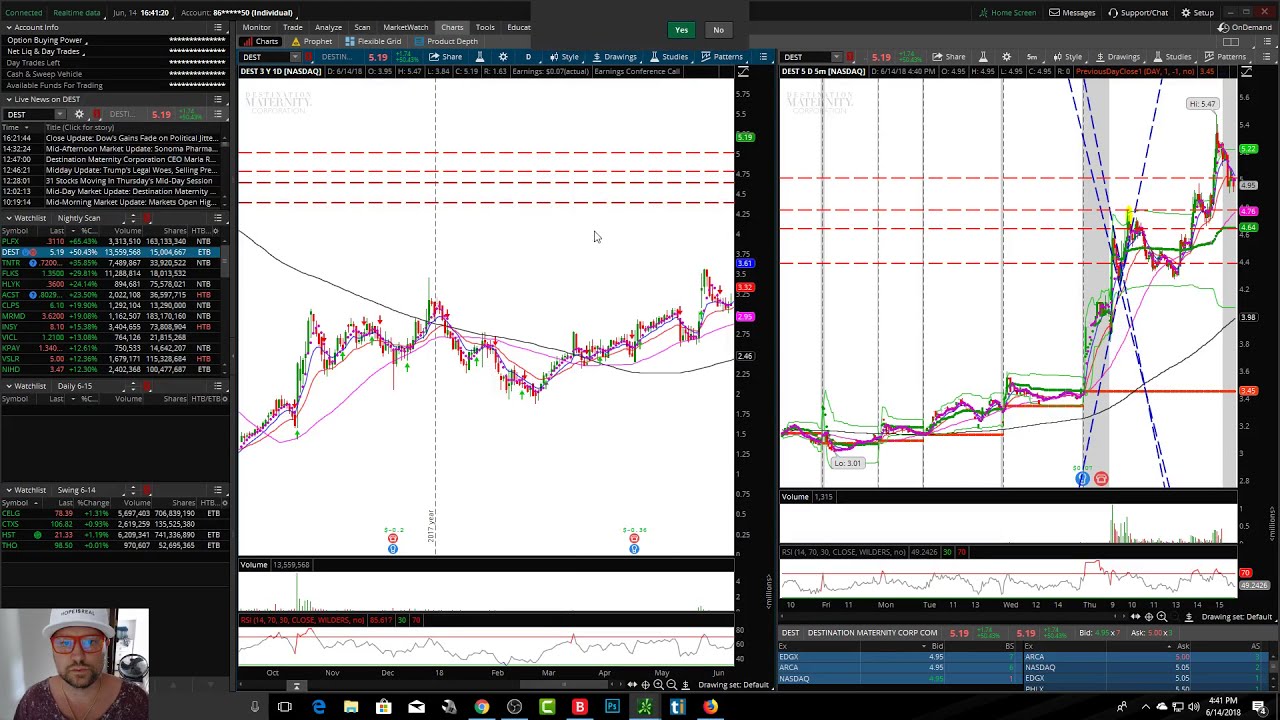Zoom in on the right 5m chart
The image size is (1280, 720).
pos(1161,617)
